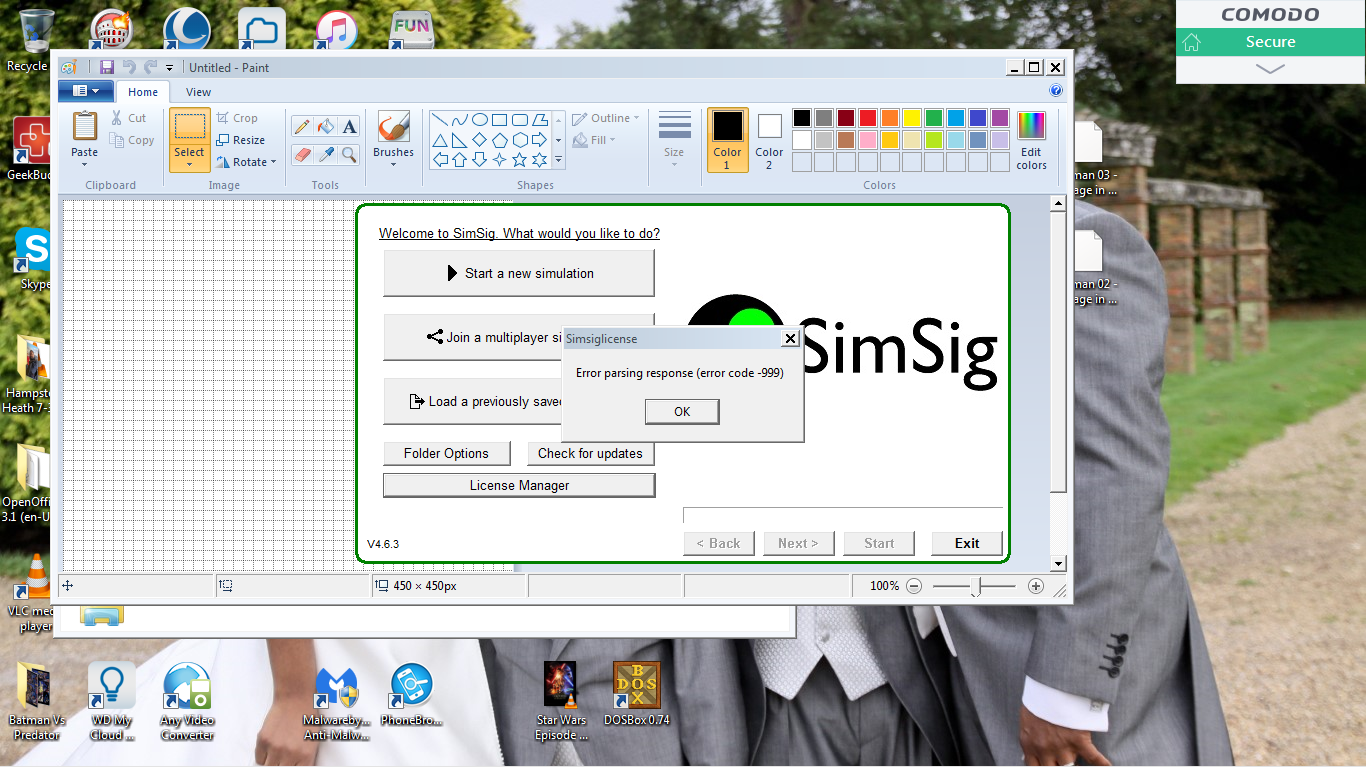Choose the Six-point star shape
This screenshot has width=1366, height=768.
539,159
